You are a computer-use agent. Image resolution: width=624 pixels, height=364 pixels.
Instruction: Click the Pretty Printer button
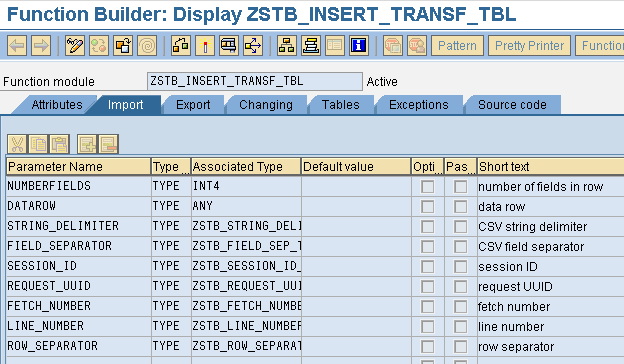pyautogui.click(x=529, y=45)
